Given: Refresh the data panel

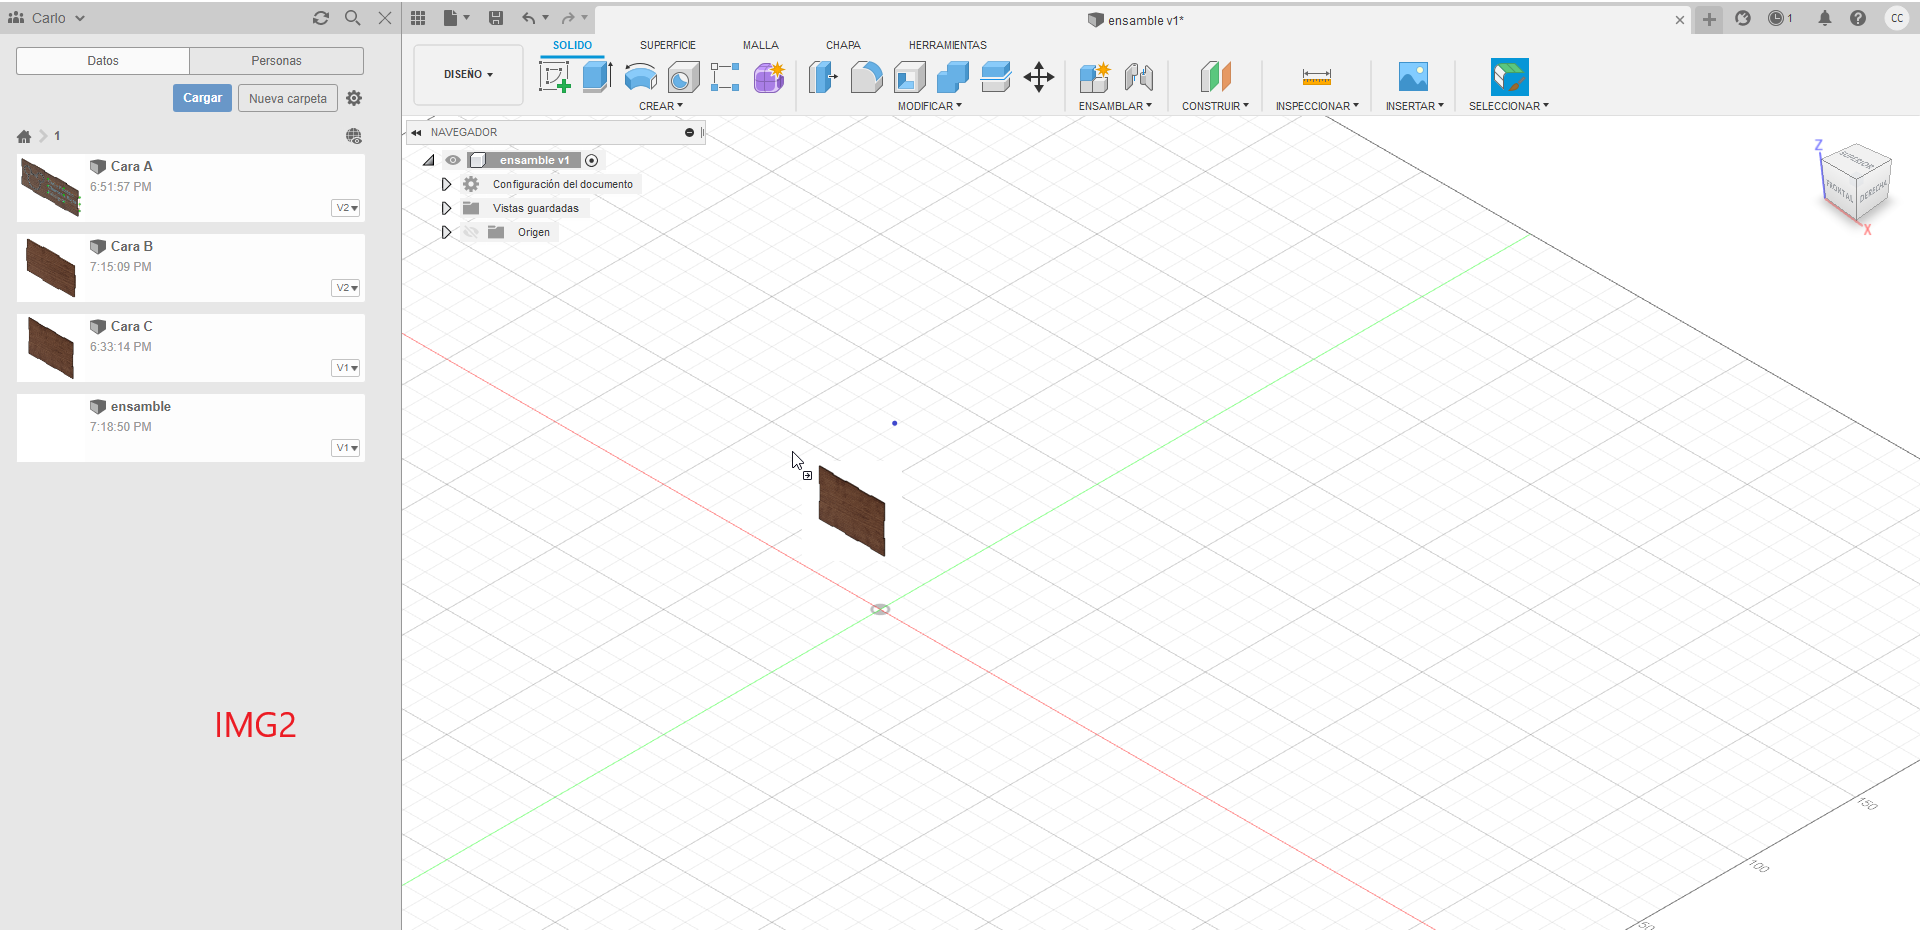Looking at the screenshot, I should tap(321, 18).
